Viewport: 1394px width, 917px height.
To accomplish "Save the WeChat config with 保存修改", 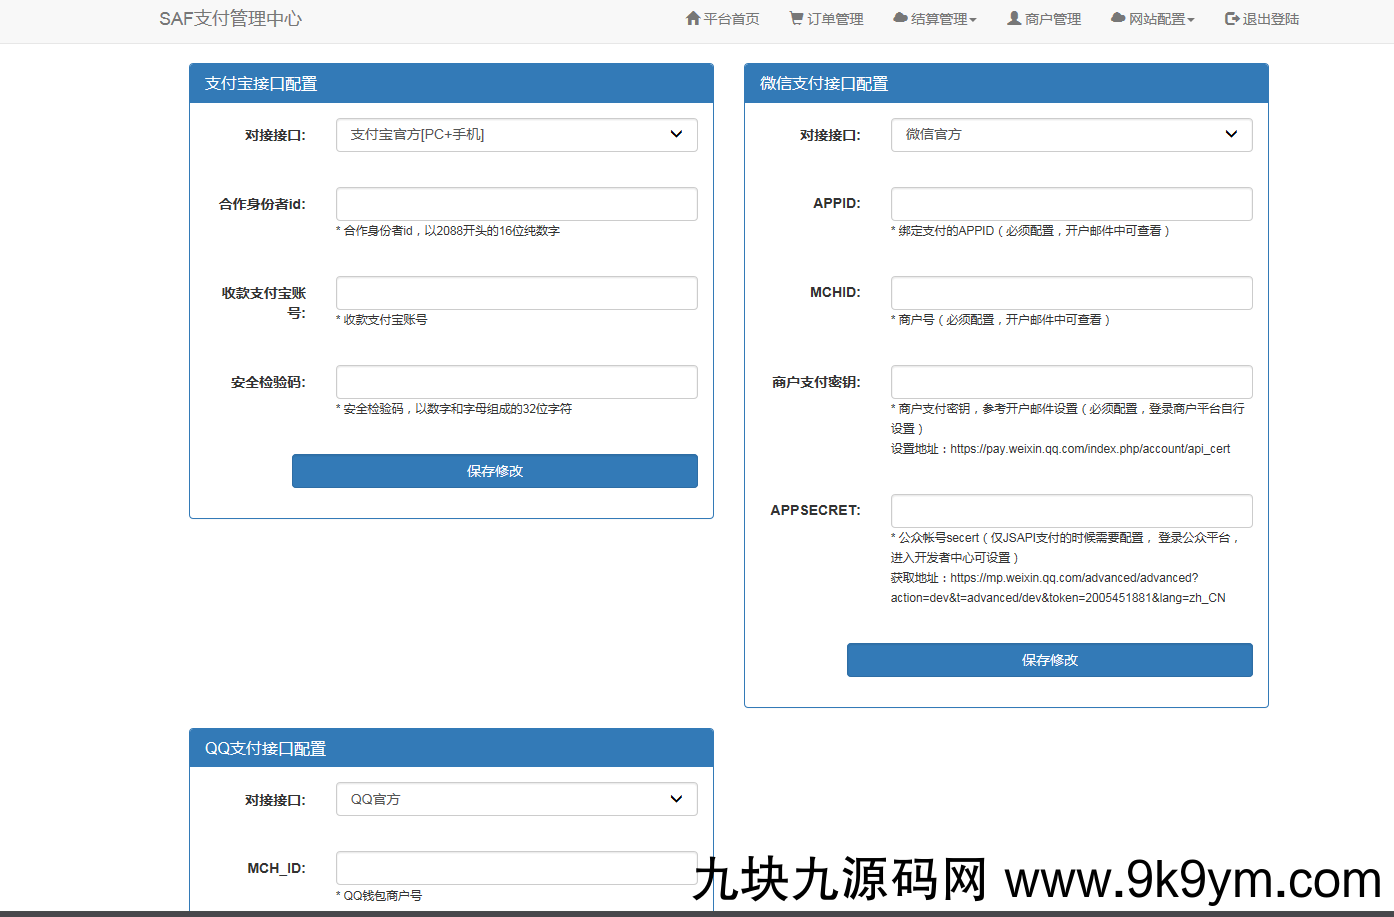I will pyautogui.click(x=1049, y=660).
